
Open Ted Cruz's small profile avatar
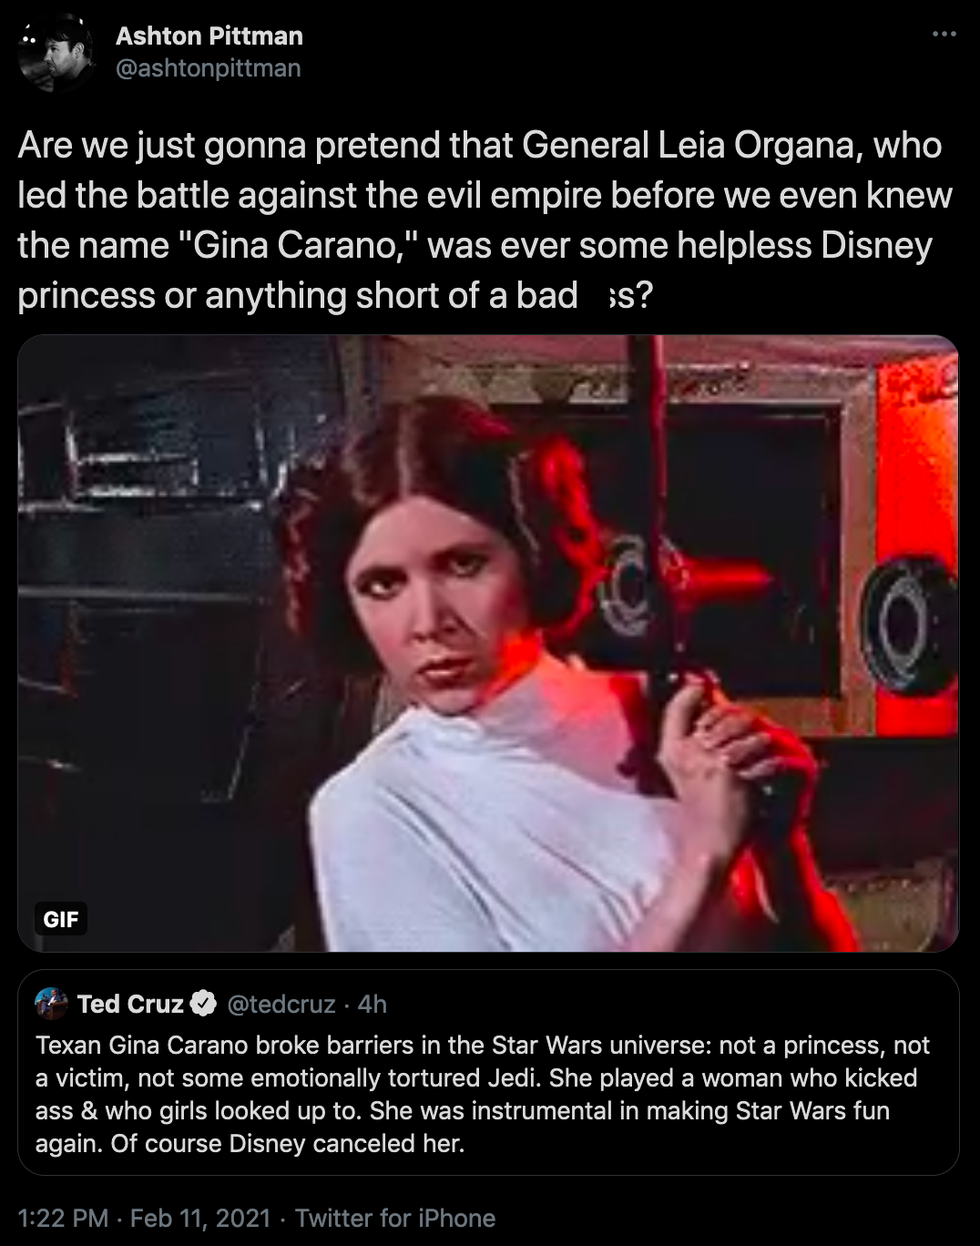[x=51, y=1003]
